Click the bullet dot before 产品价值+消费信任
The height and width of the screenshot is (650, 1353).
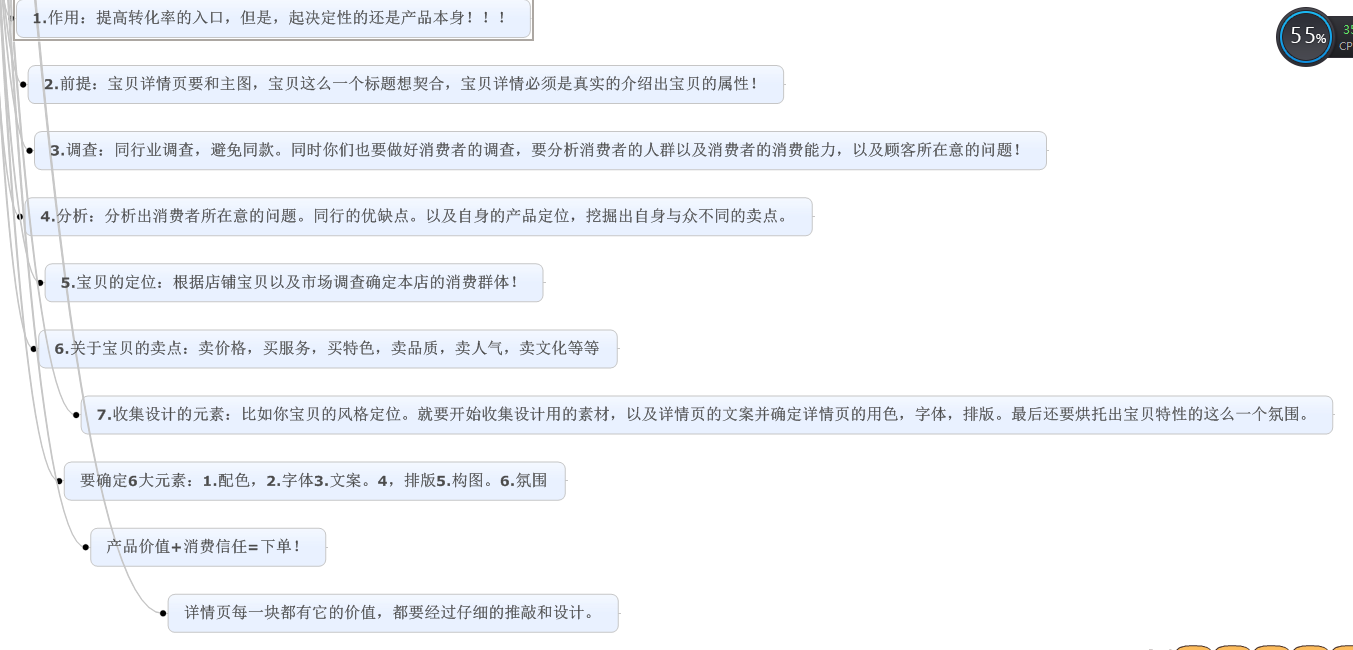pyautogui.click(x=86, y=547)
